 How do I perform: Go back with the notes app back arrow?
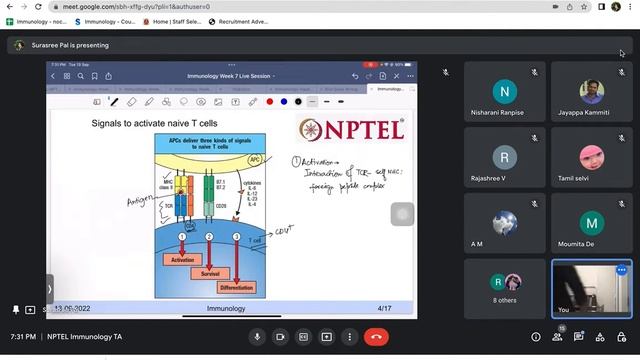53,76
